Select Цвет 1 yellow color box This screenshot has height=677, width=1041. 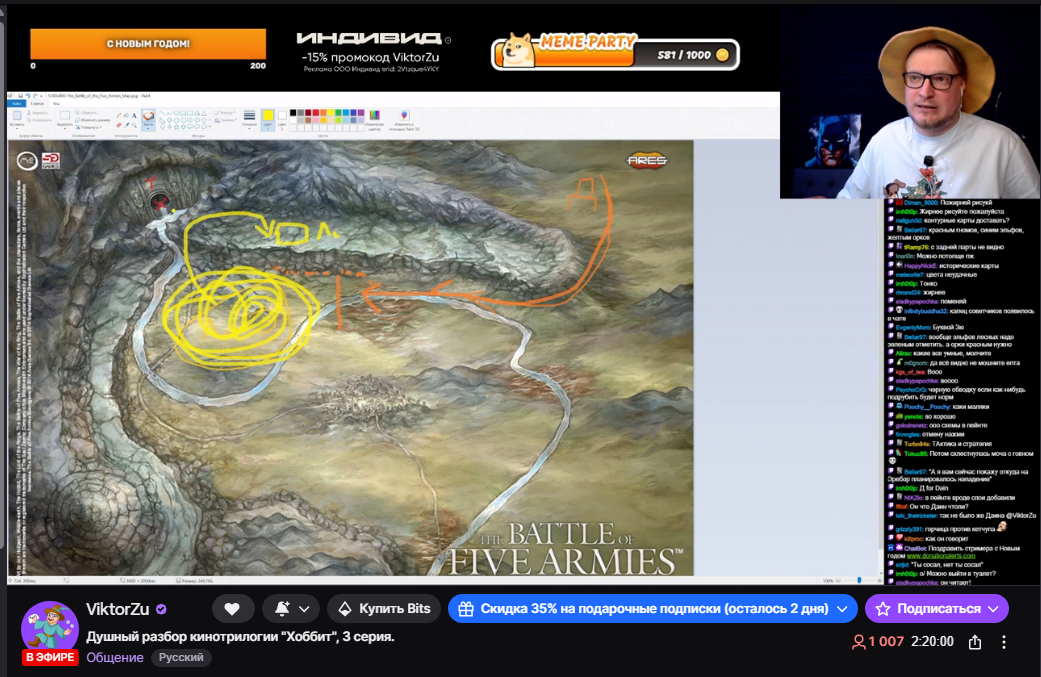[x=268, y=119]
